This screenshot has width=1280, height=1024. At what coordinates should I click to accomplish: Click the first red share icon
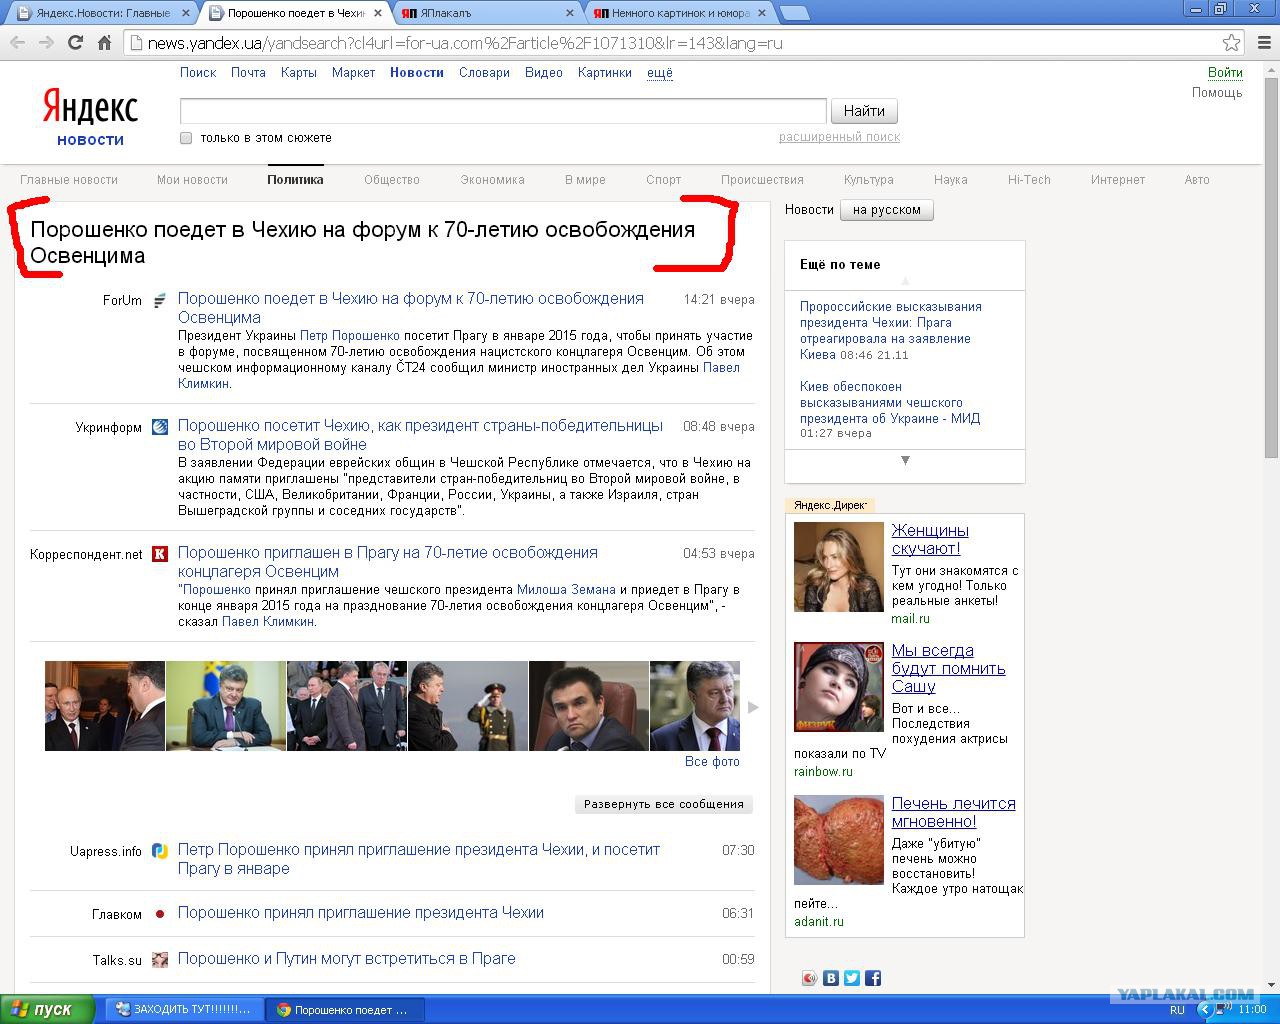[x=810, y=978]
